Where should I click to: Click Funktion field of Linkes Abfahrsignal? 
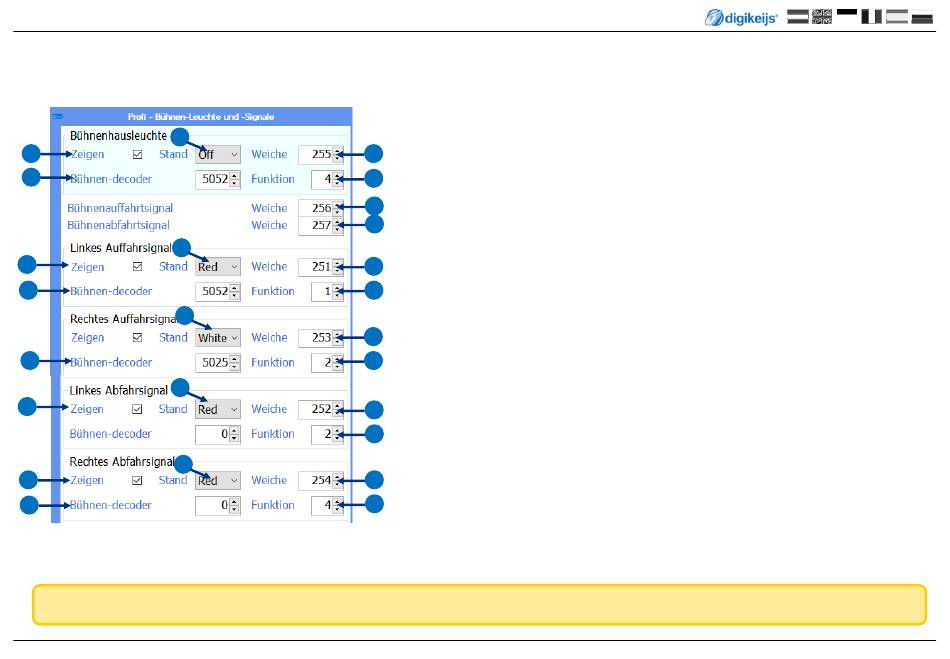[x=327, y=434]
